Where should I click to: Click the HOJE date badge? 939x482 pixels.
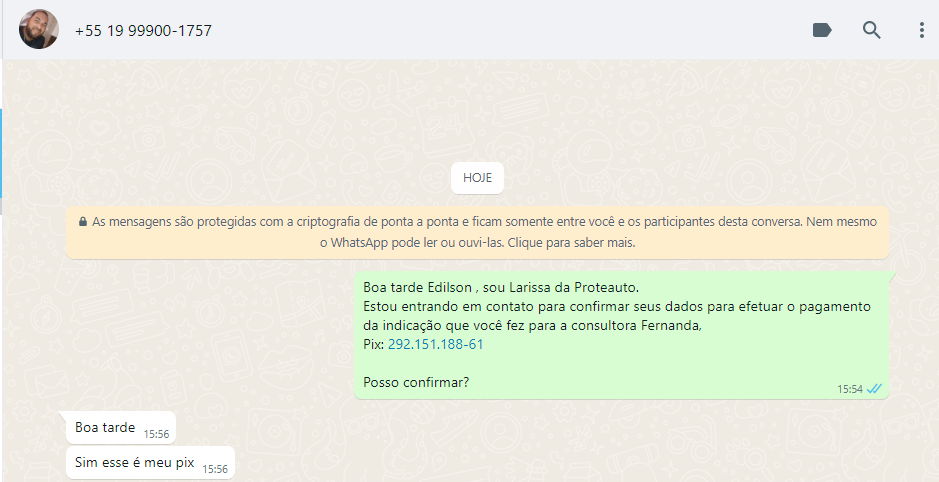point(477,178)
